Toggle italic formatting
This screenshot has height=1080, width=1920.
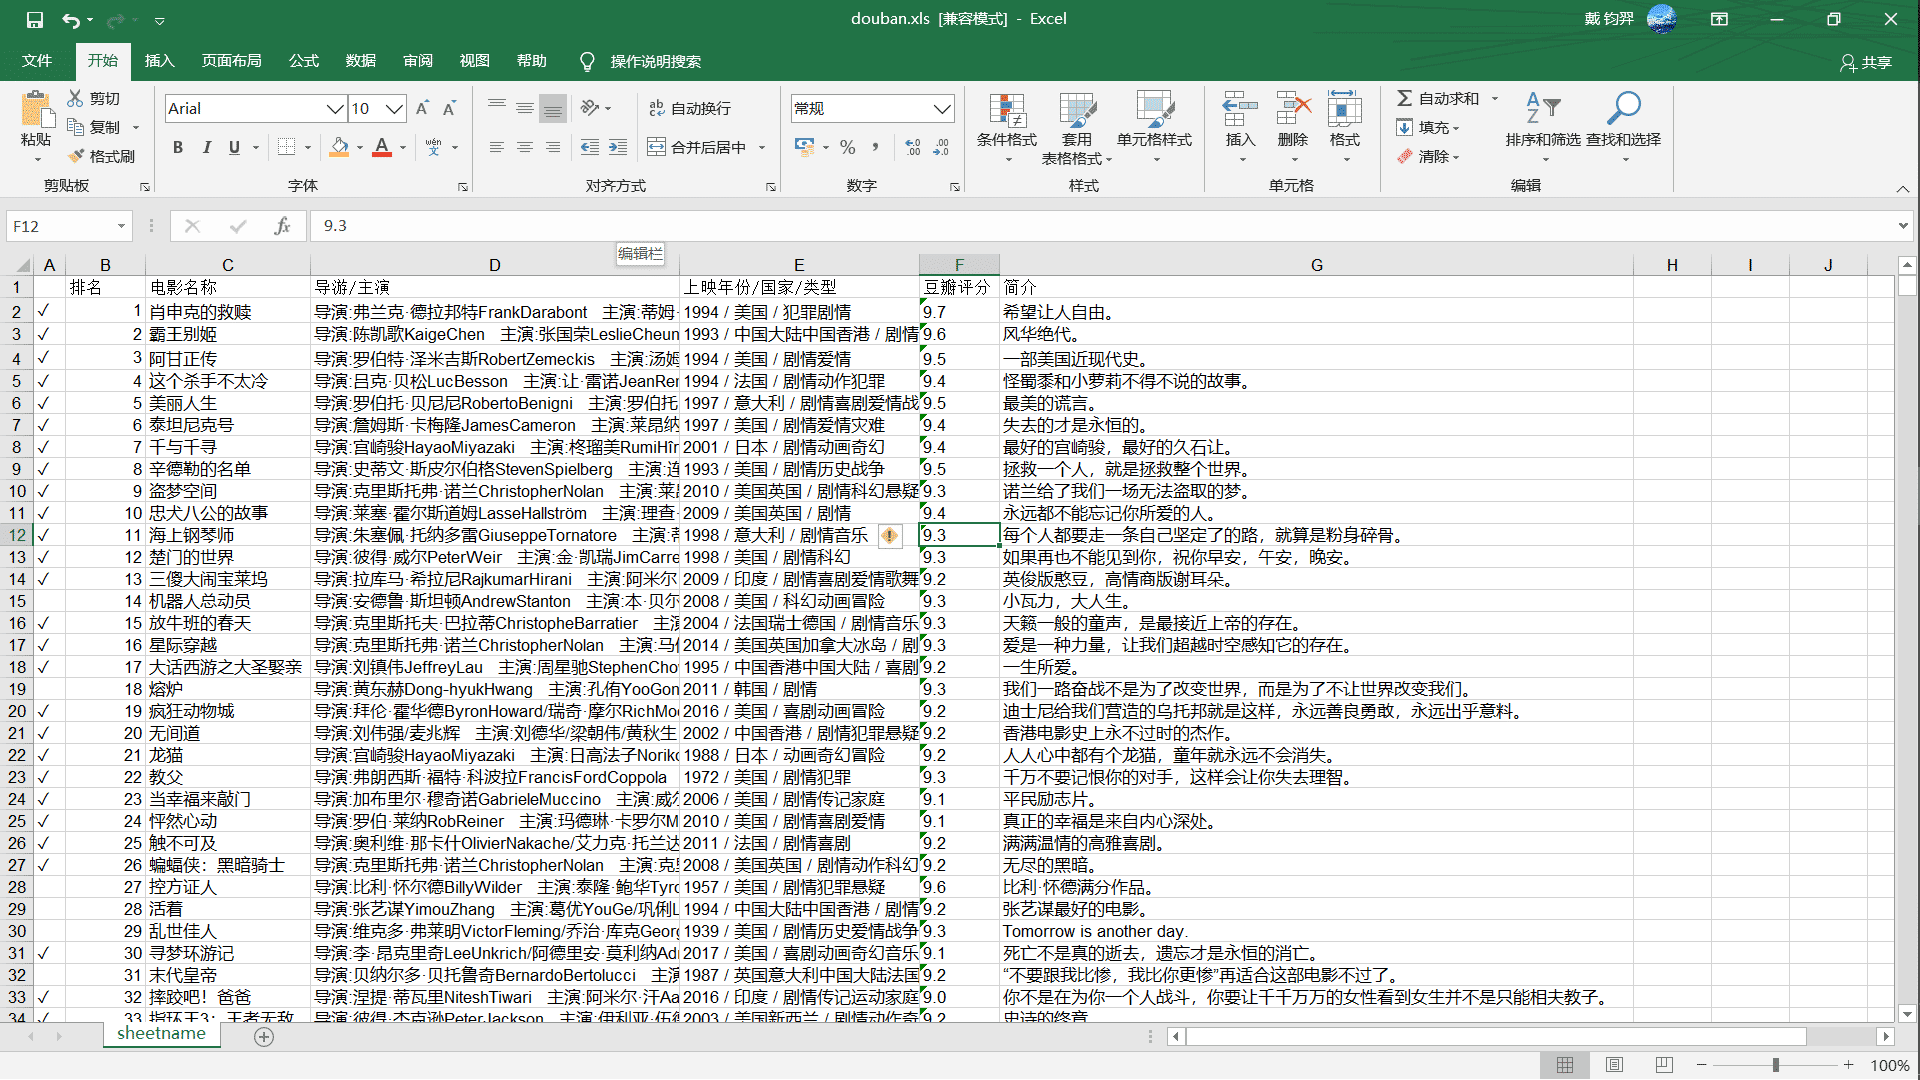[x=206, y=147]
